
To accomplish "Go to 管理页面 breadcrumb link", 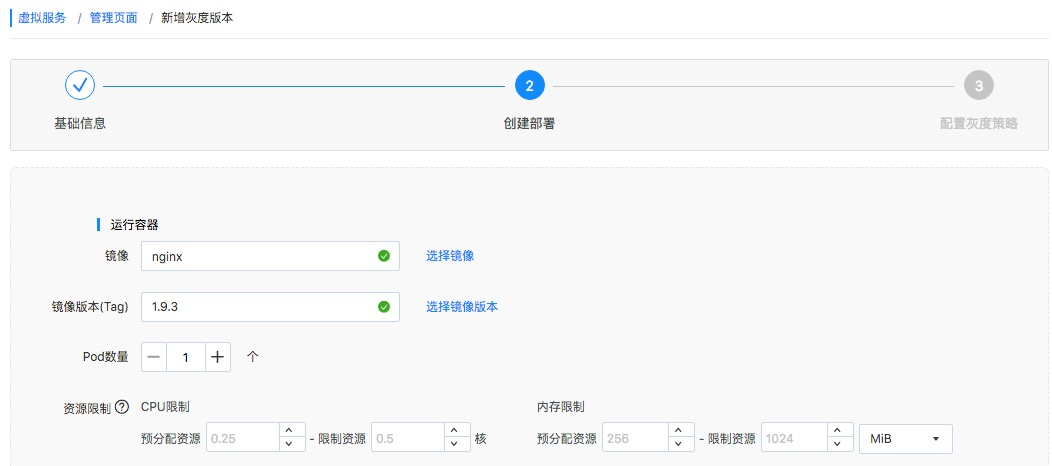I will [x=113, y=18].
